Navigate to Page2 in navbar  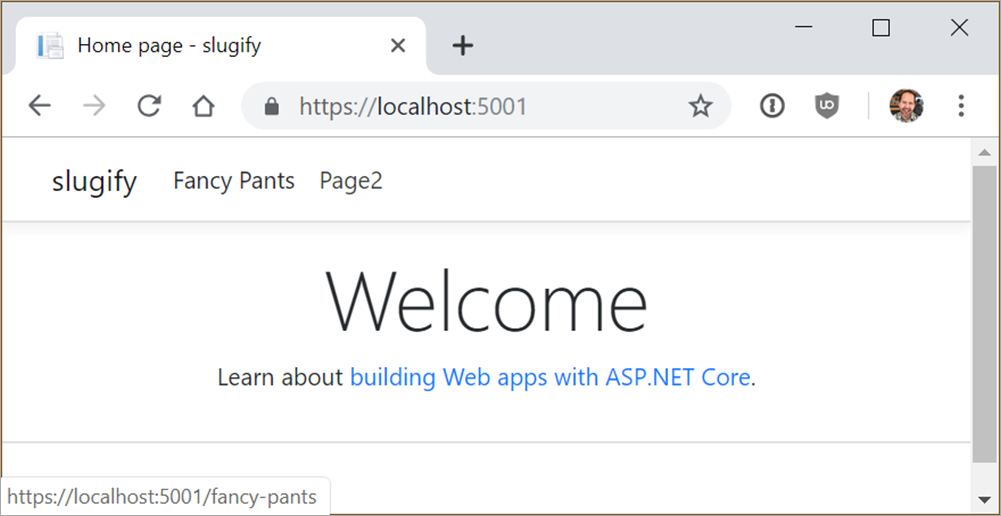pyautogui.click(x=351, y=181)
